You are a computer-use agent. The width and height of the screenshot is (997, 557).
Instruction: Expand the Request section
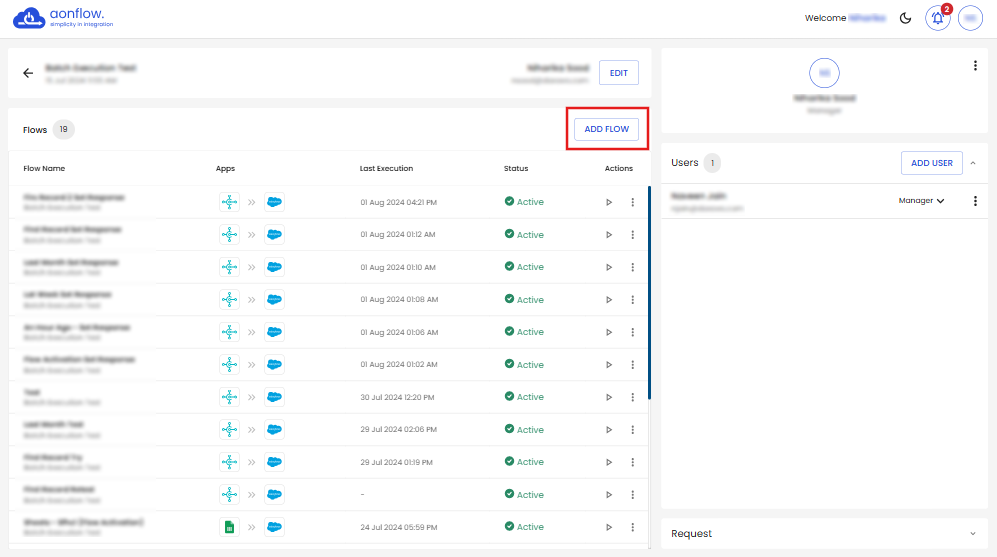[x=973, y=534]
